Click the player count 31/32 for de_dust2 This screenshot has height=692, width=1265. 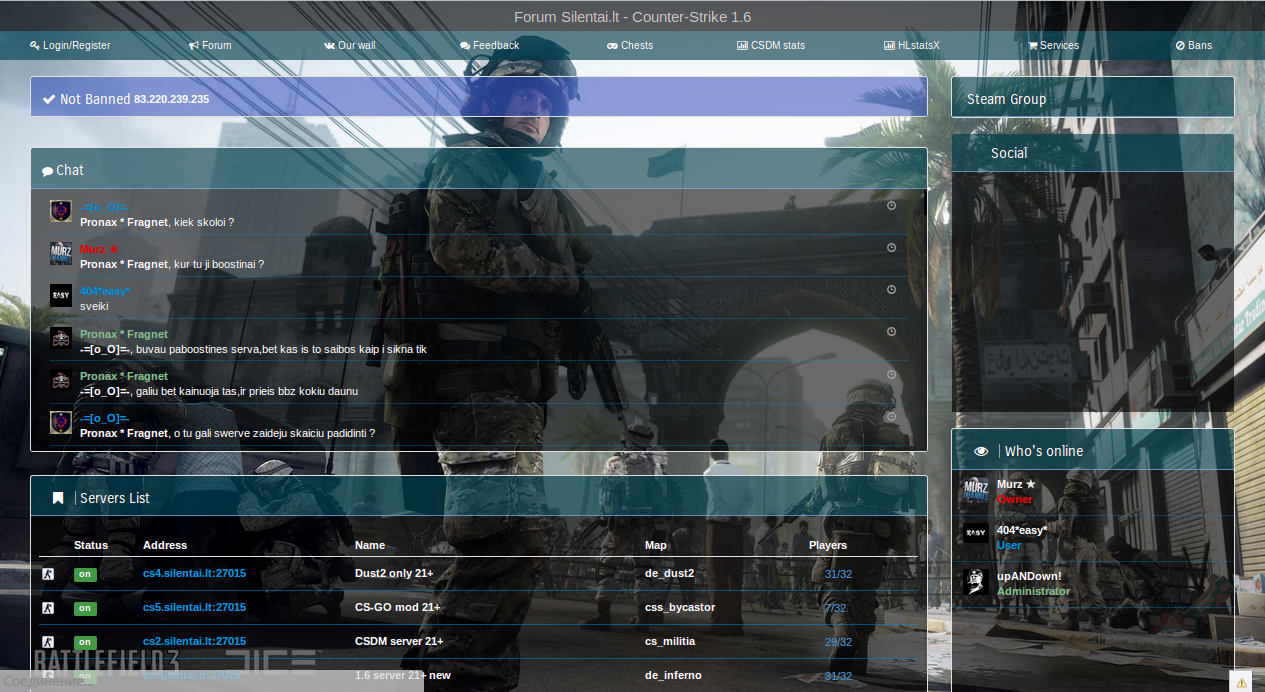point(838,574)
